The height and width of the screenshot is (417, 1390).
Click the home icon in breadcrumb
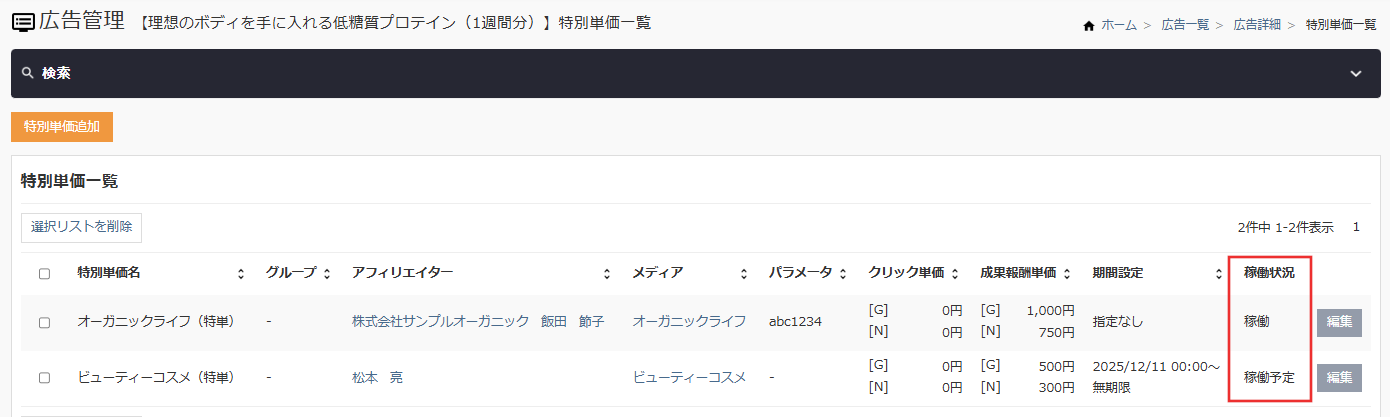[1089, 25]
